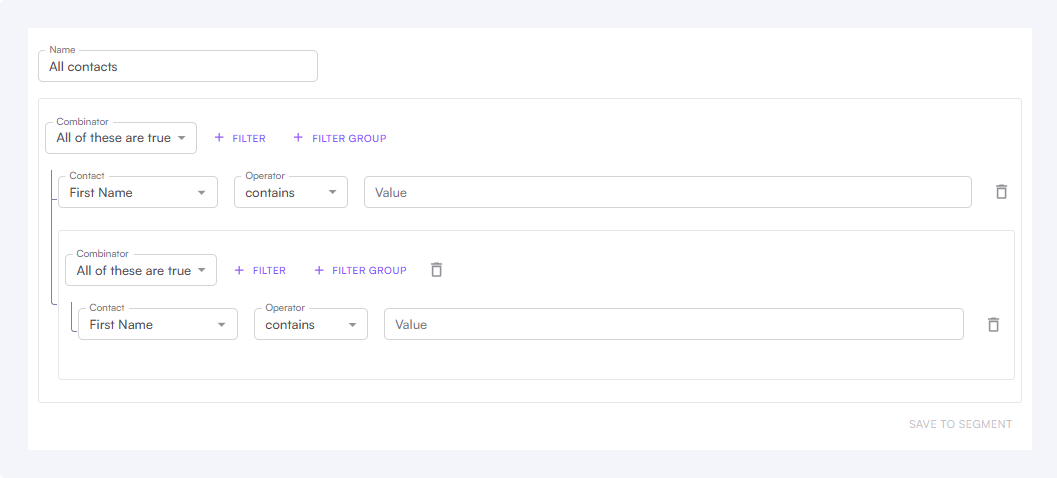The height and width of the screenshot is (478, 1057).
Task: Open the top-level Combinator dropdown
Action: tap(121, 138)
